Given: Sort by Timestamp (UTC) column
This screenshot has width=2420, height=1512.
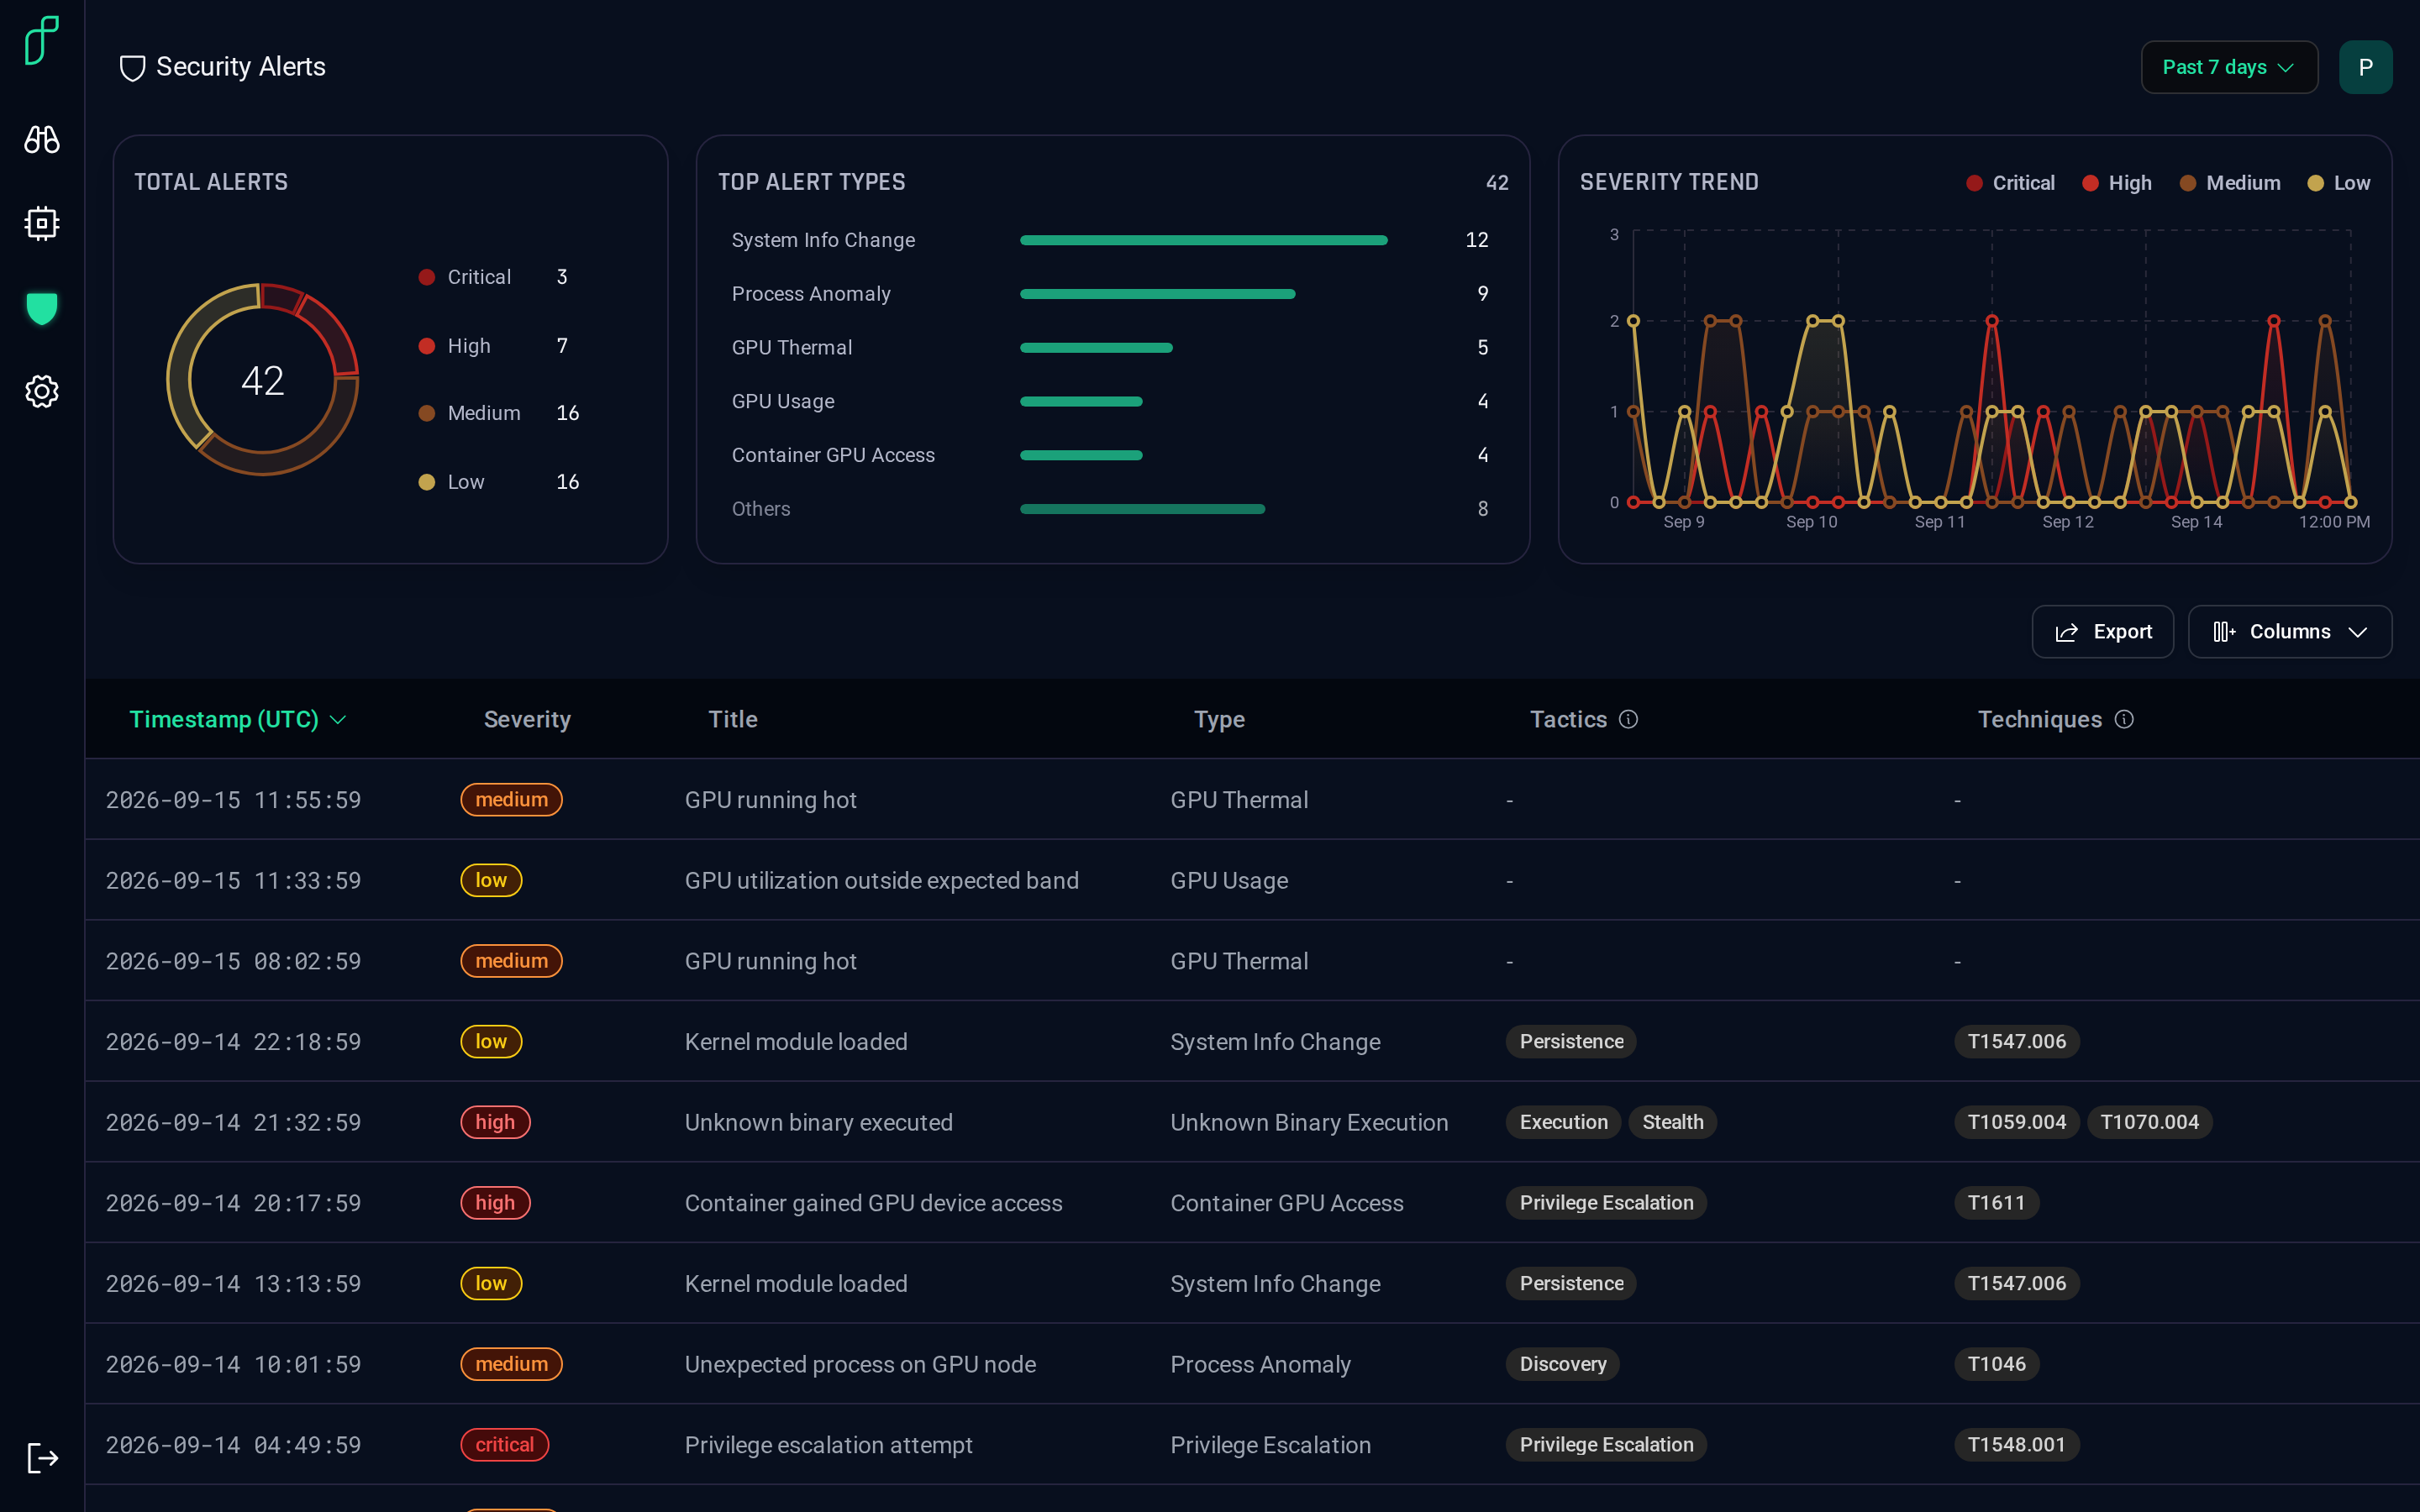Looking at the screenshot, I should tap(237, 719).
